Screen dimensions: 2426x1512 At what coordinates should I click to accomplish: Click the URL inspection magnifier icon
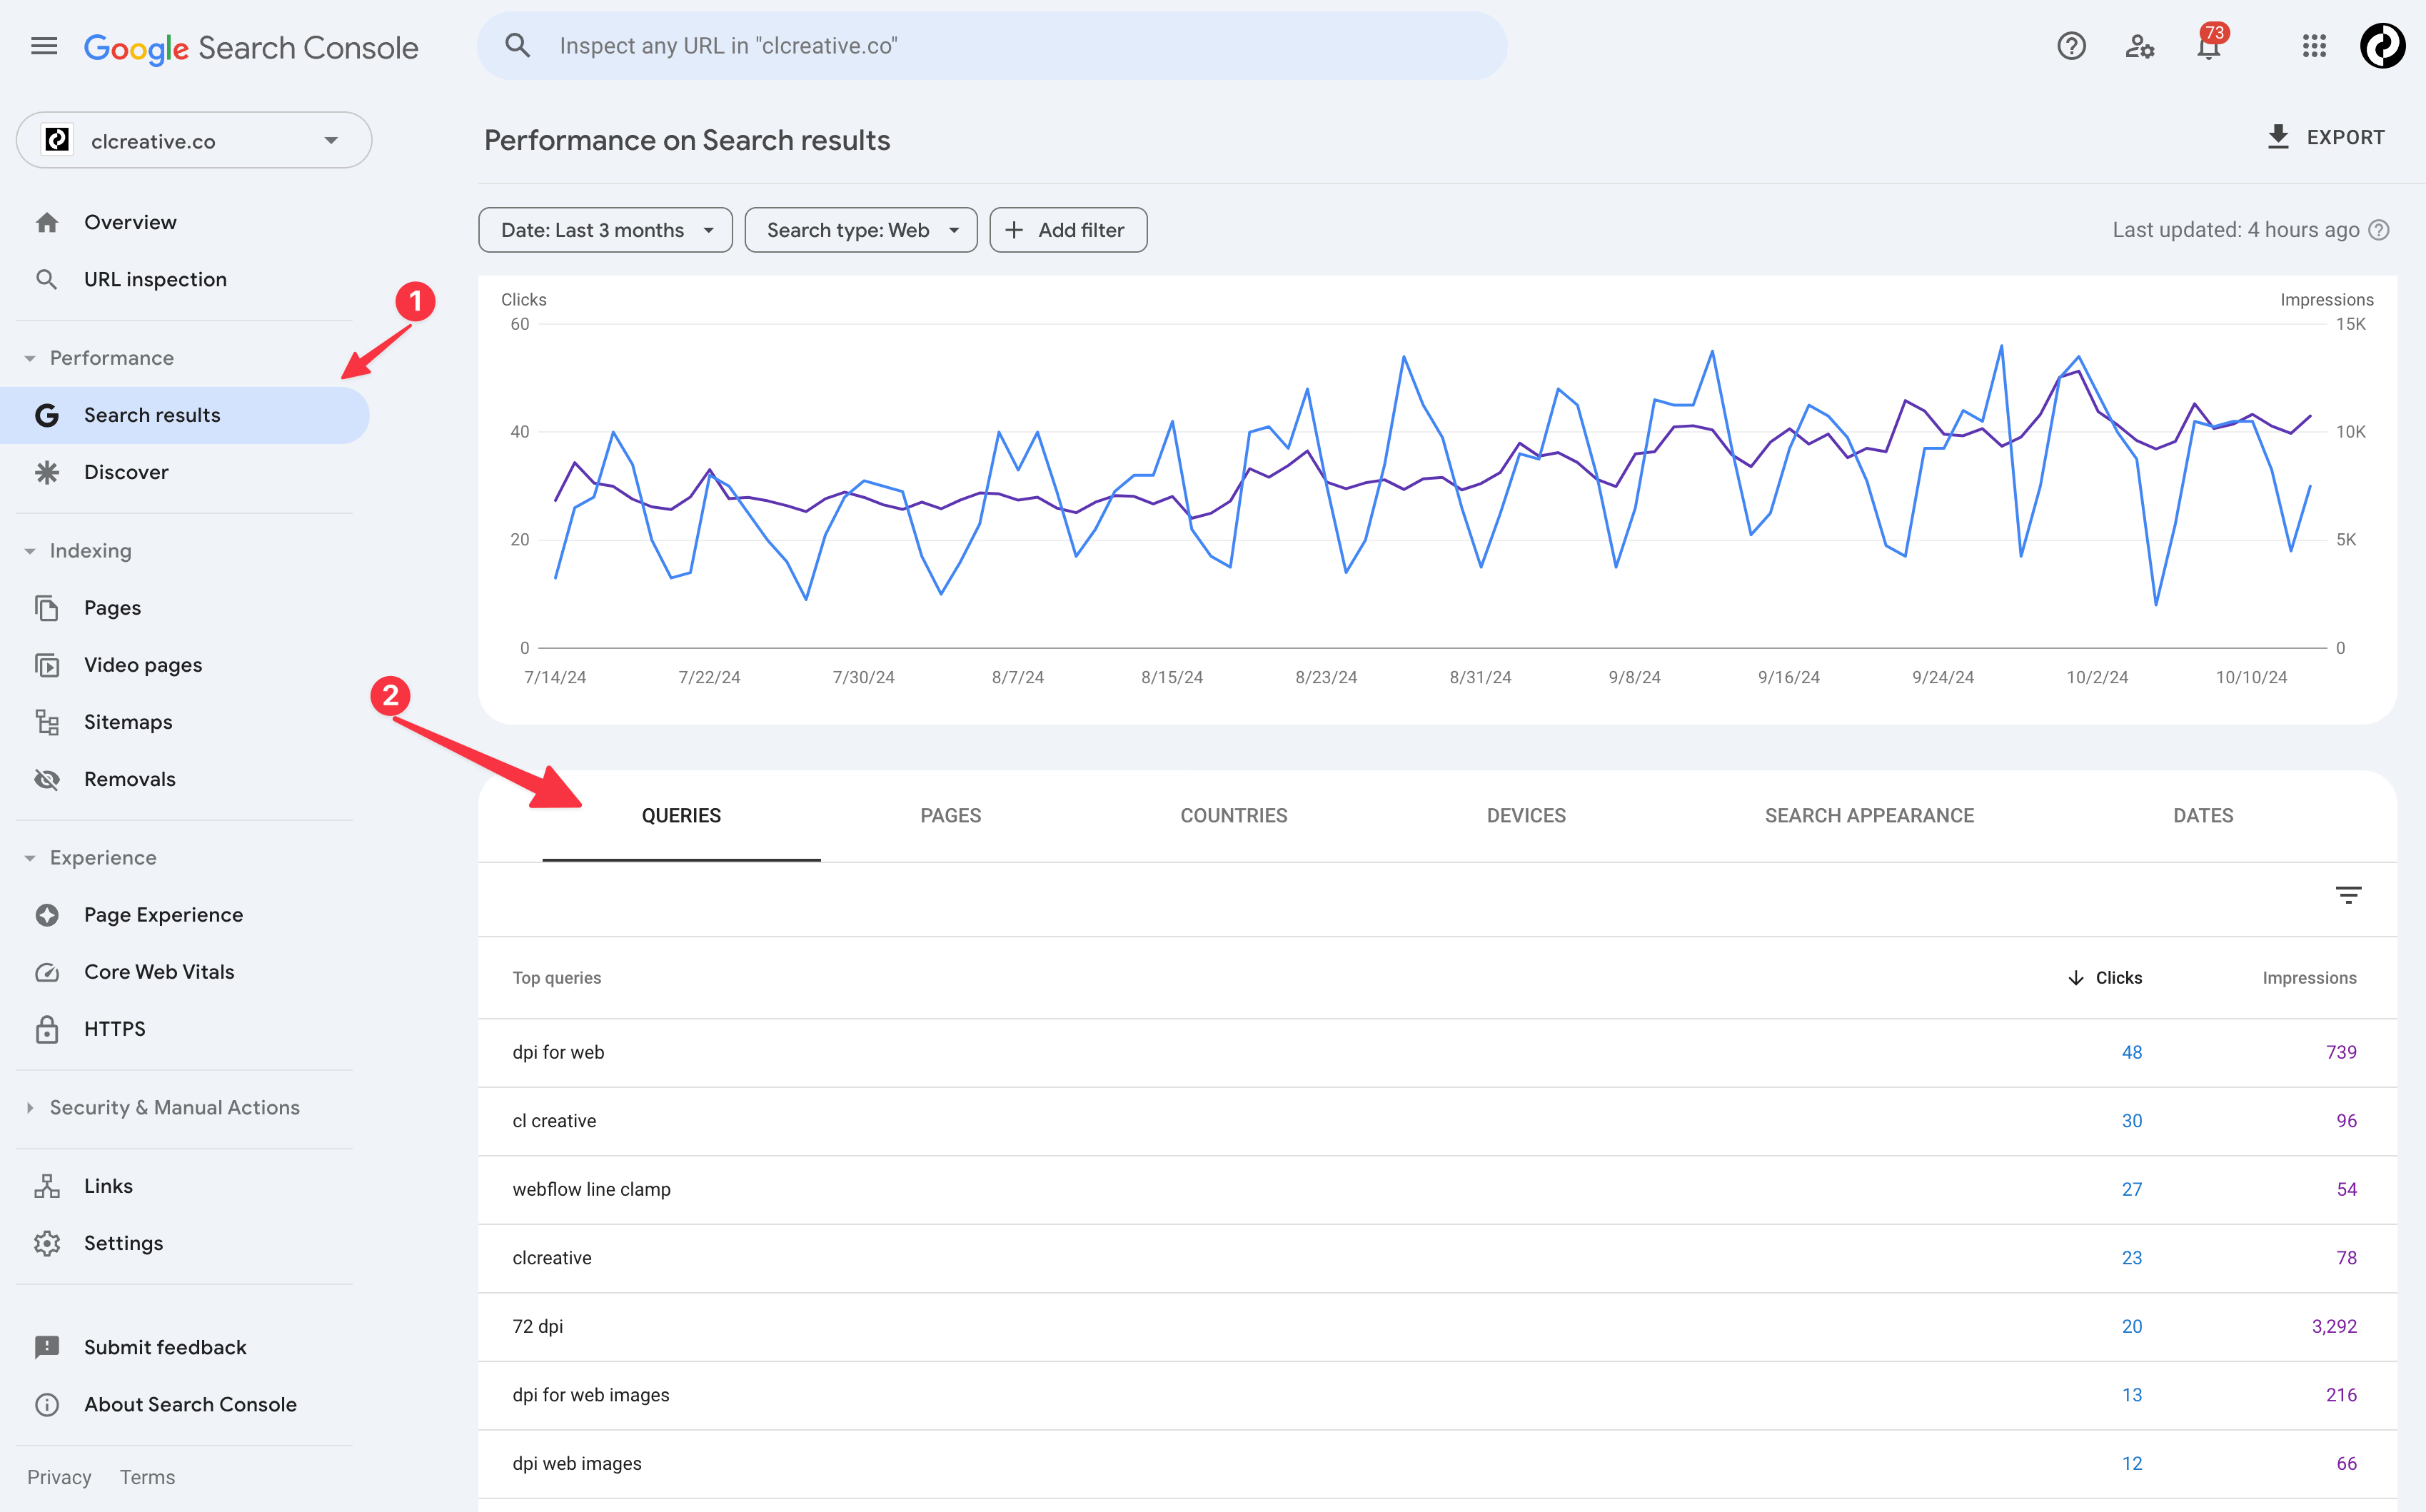tap(46, 279)
